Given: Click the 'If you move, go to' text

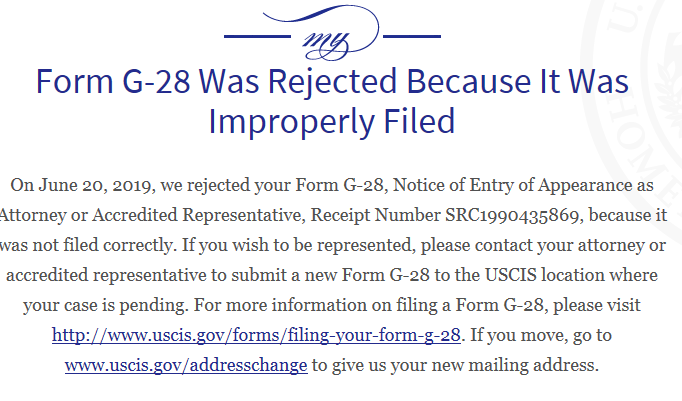Looking at the screenshot, I should pos(541,335).
